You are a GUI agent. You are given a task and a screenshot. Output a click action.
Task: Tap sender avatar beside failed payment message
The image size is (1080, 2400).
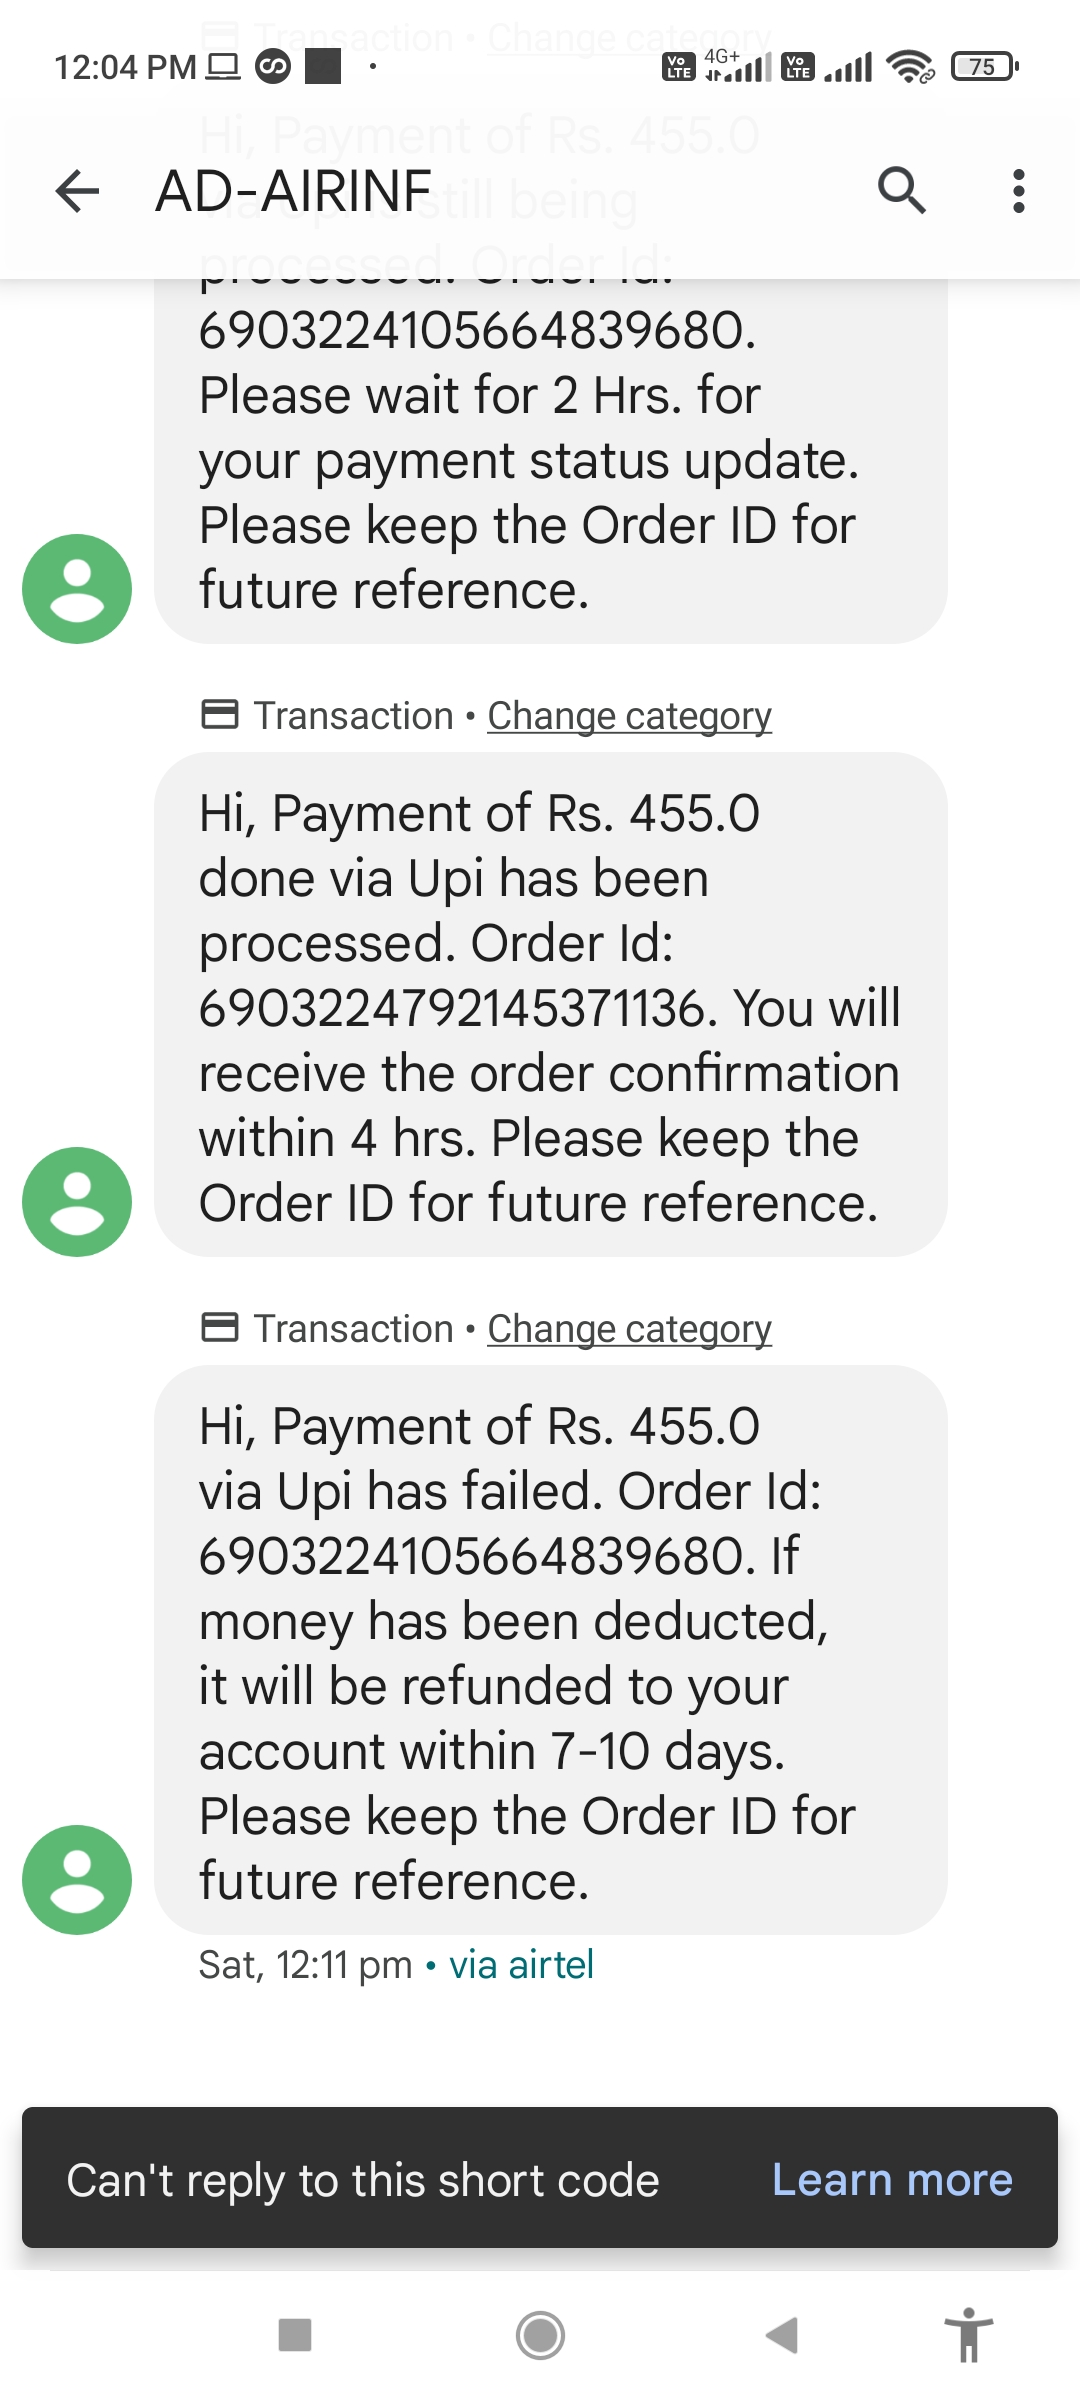click(x=77, y=1879)
